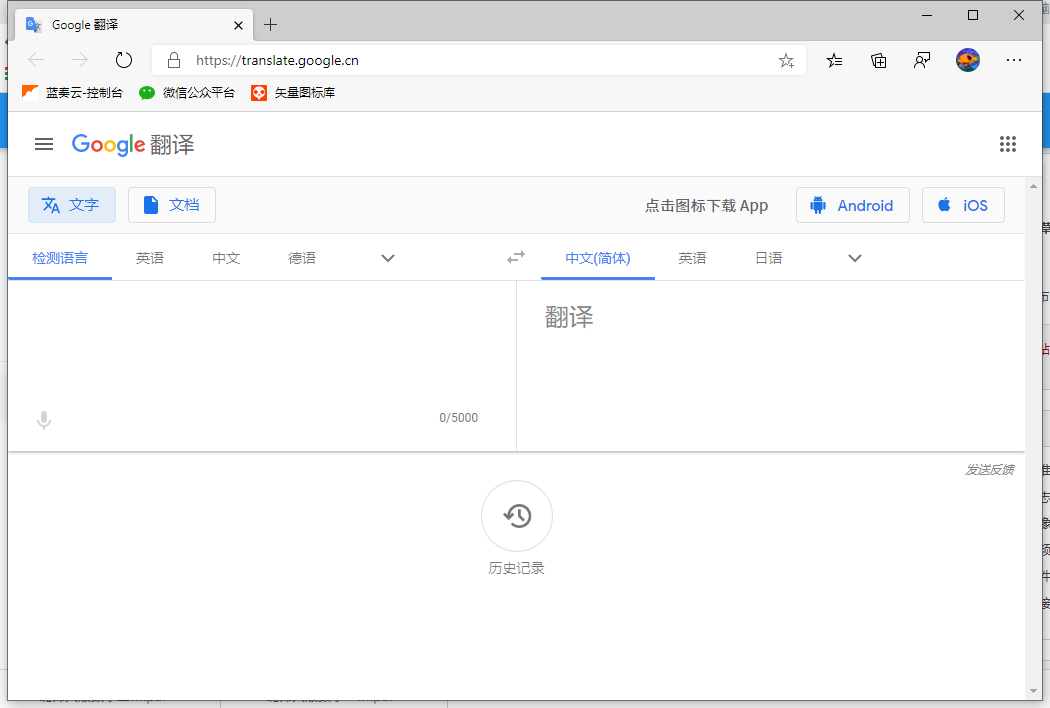
Task: Open the translation history icon
Action: (517, 516)
